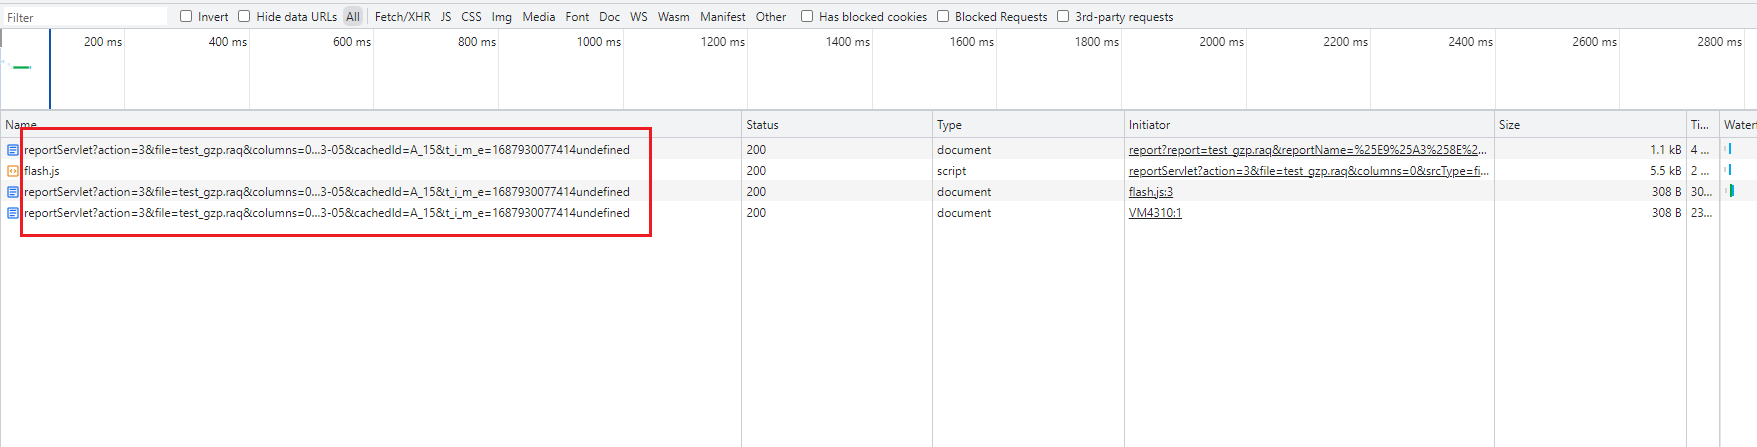Sort requests by Size column header
This screenshot has height=447, width=1757.
point(1509,125)
